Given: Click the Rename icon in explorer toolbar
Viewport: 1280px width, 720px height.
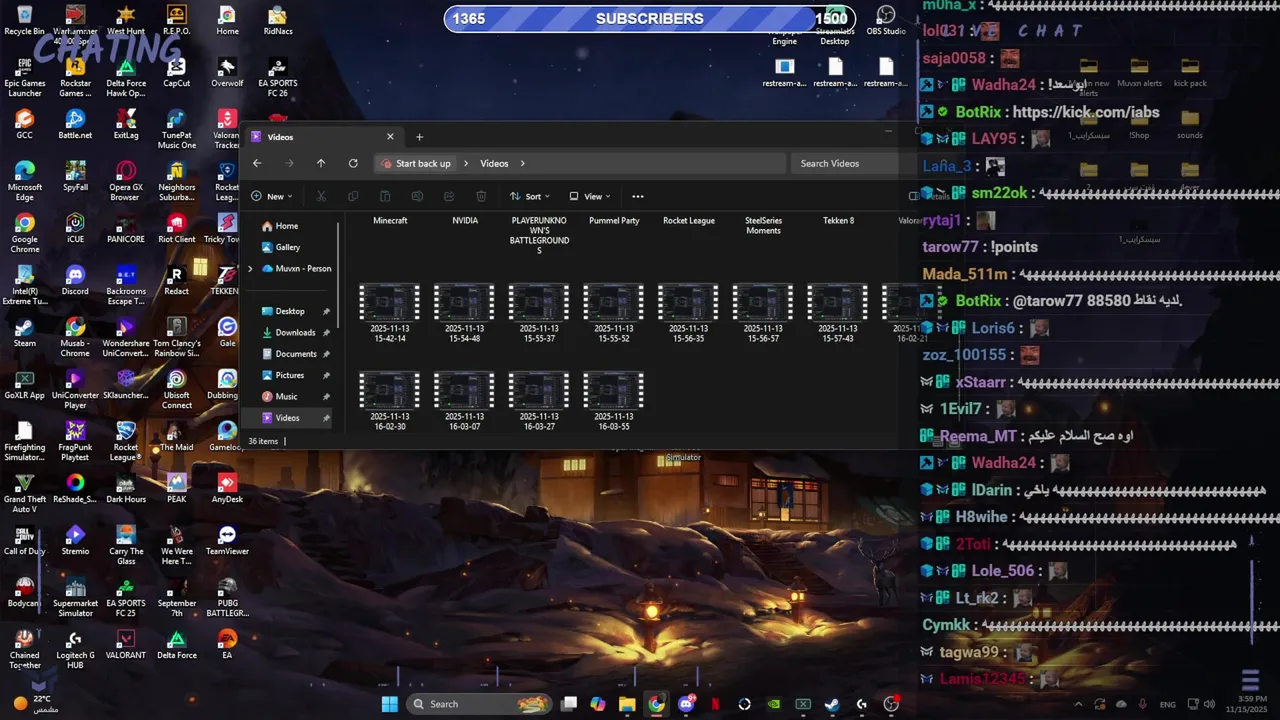Looking at the screenshot, I should point(417,196).
